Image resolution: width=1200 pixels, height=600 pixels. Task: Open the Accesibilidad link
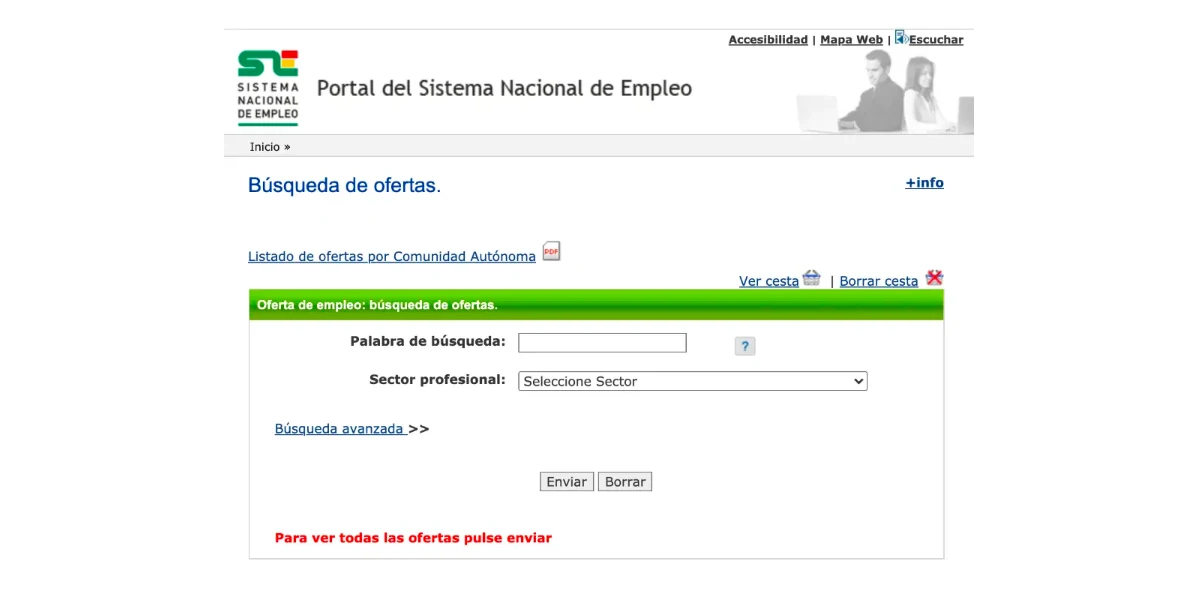point(768,40)
